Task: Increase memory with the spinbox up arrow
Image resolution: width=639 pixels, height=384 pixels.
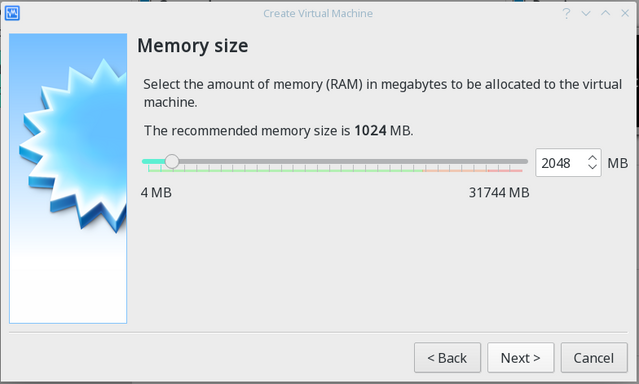Action: point(593,158)
